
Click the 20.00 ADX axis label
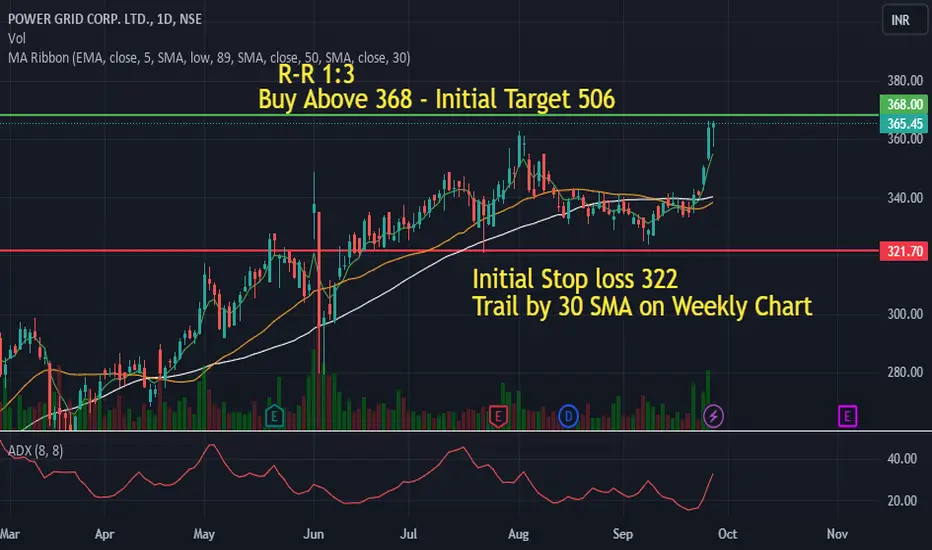point(902,501)
